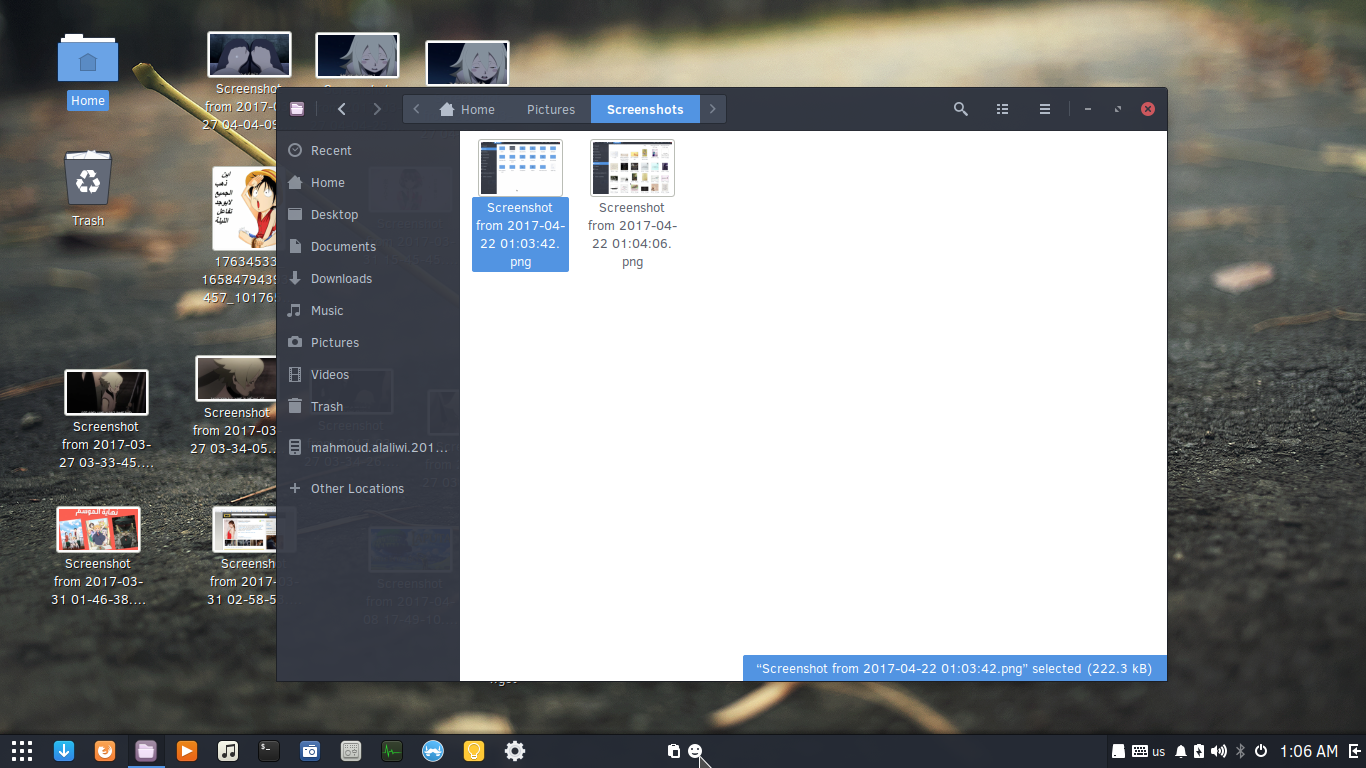Launch Firefox from the dock

click(x=105, y=750)
